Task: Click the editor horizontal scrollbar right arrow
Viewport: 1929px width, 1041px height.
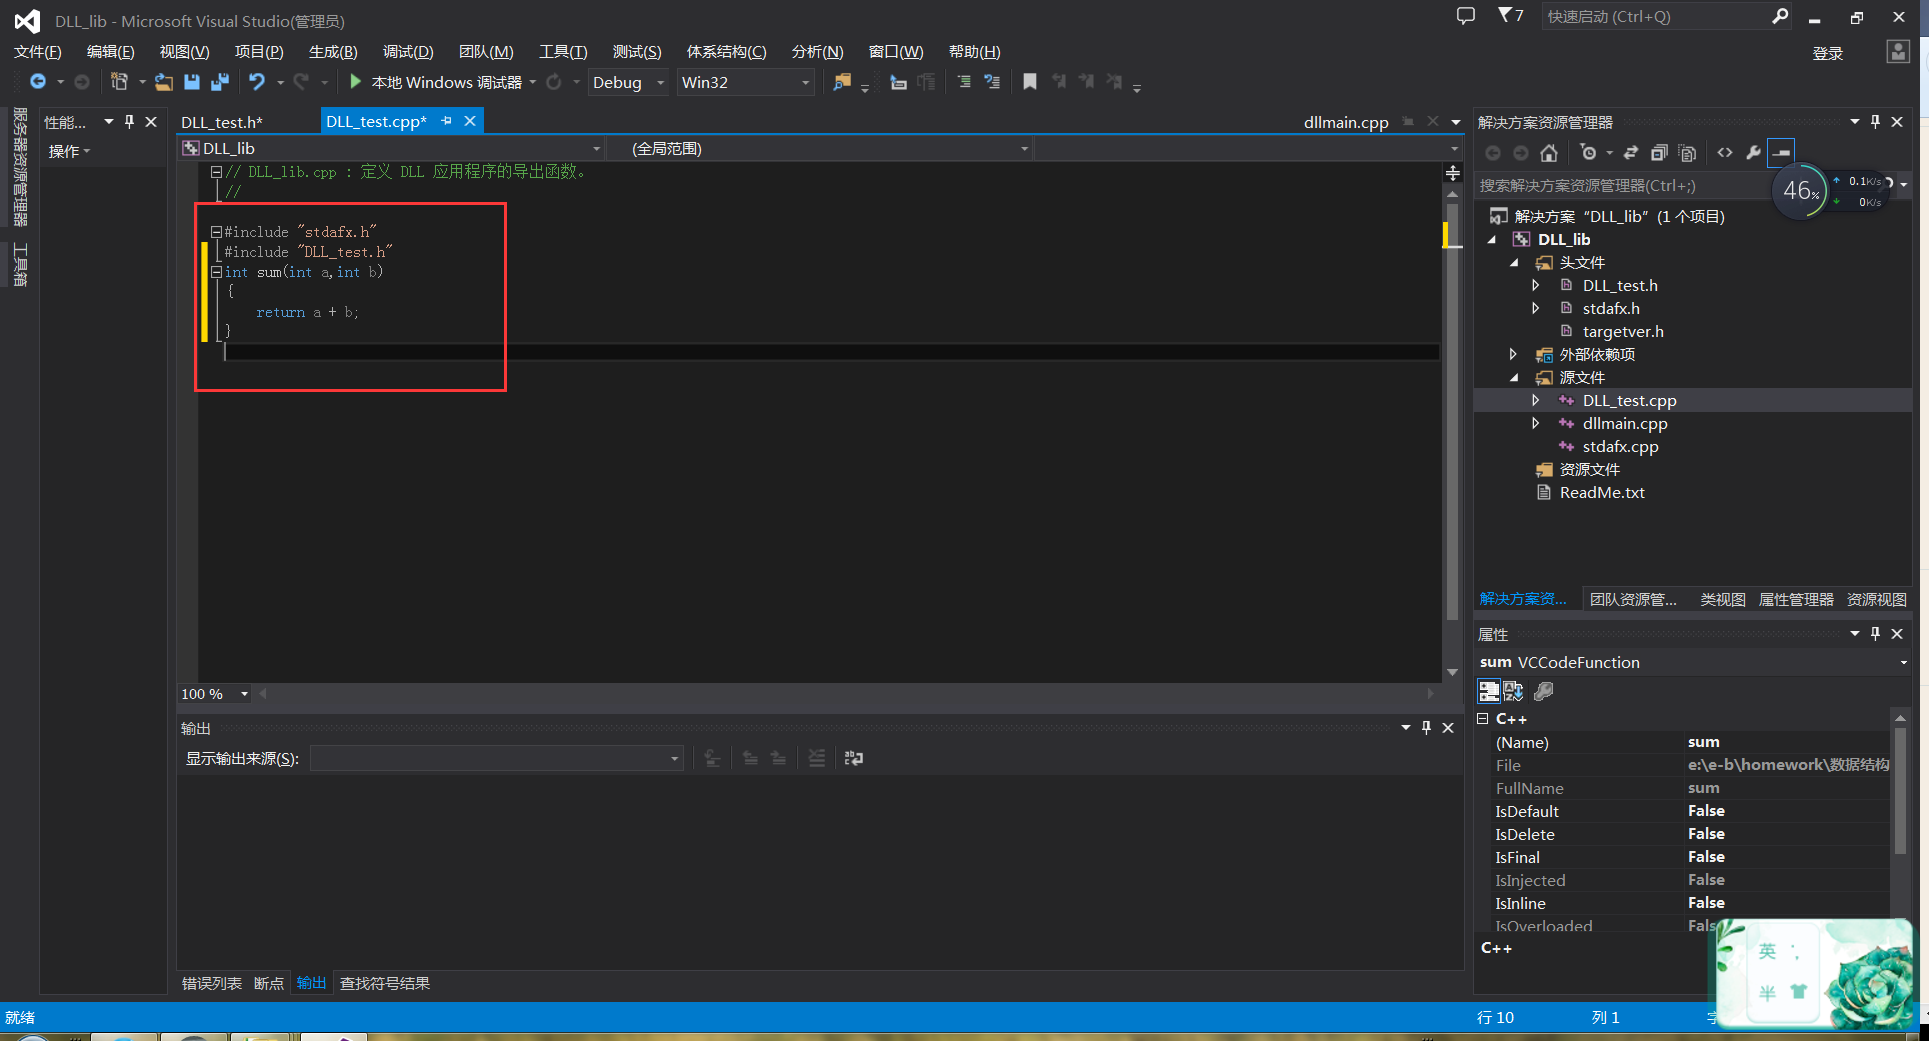Action: coord(1431,693)
